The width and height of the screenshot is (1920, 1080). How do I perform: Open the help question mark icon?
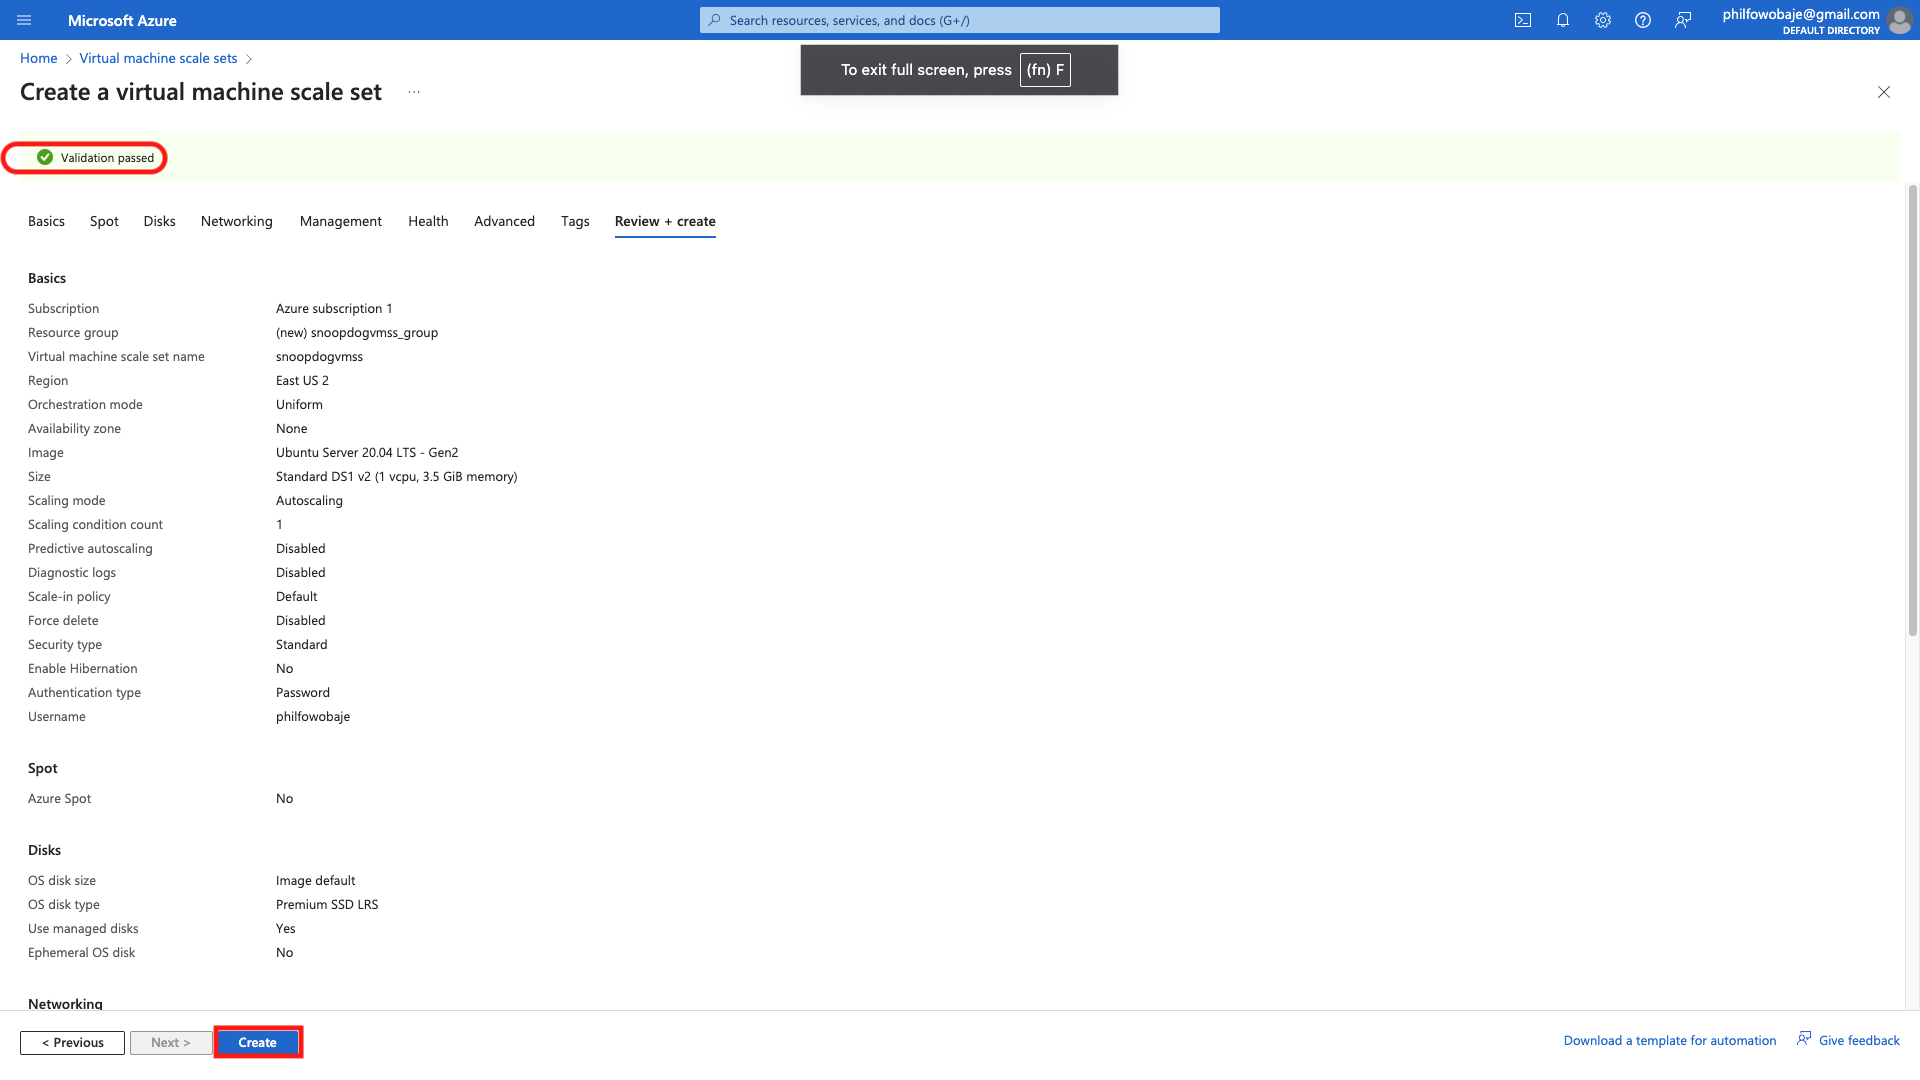pos(1643,20)
